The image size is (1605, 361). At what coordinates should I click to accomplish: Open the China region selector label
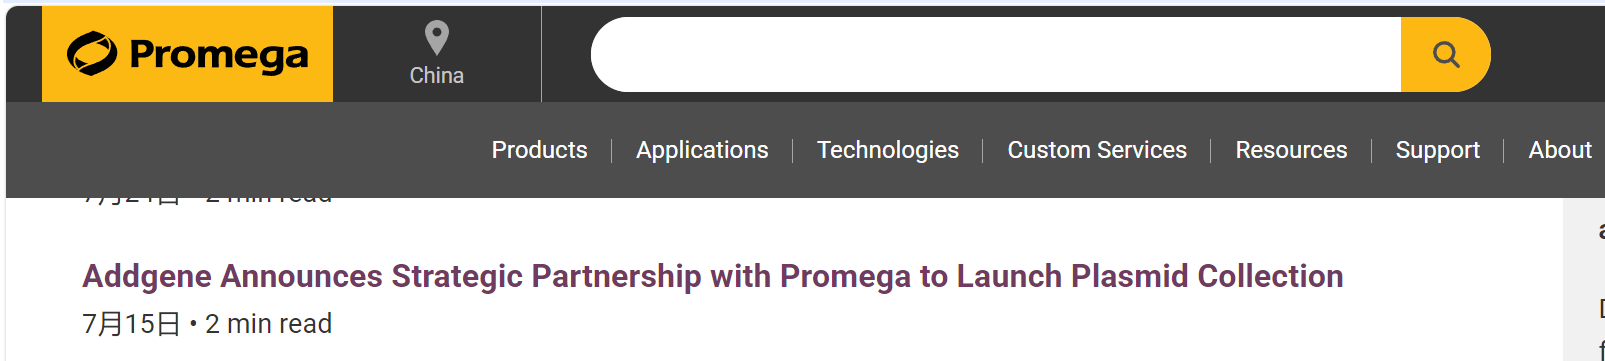tap(437, 75)
